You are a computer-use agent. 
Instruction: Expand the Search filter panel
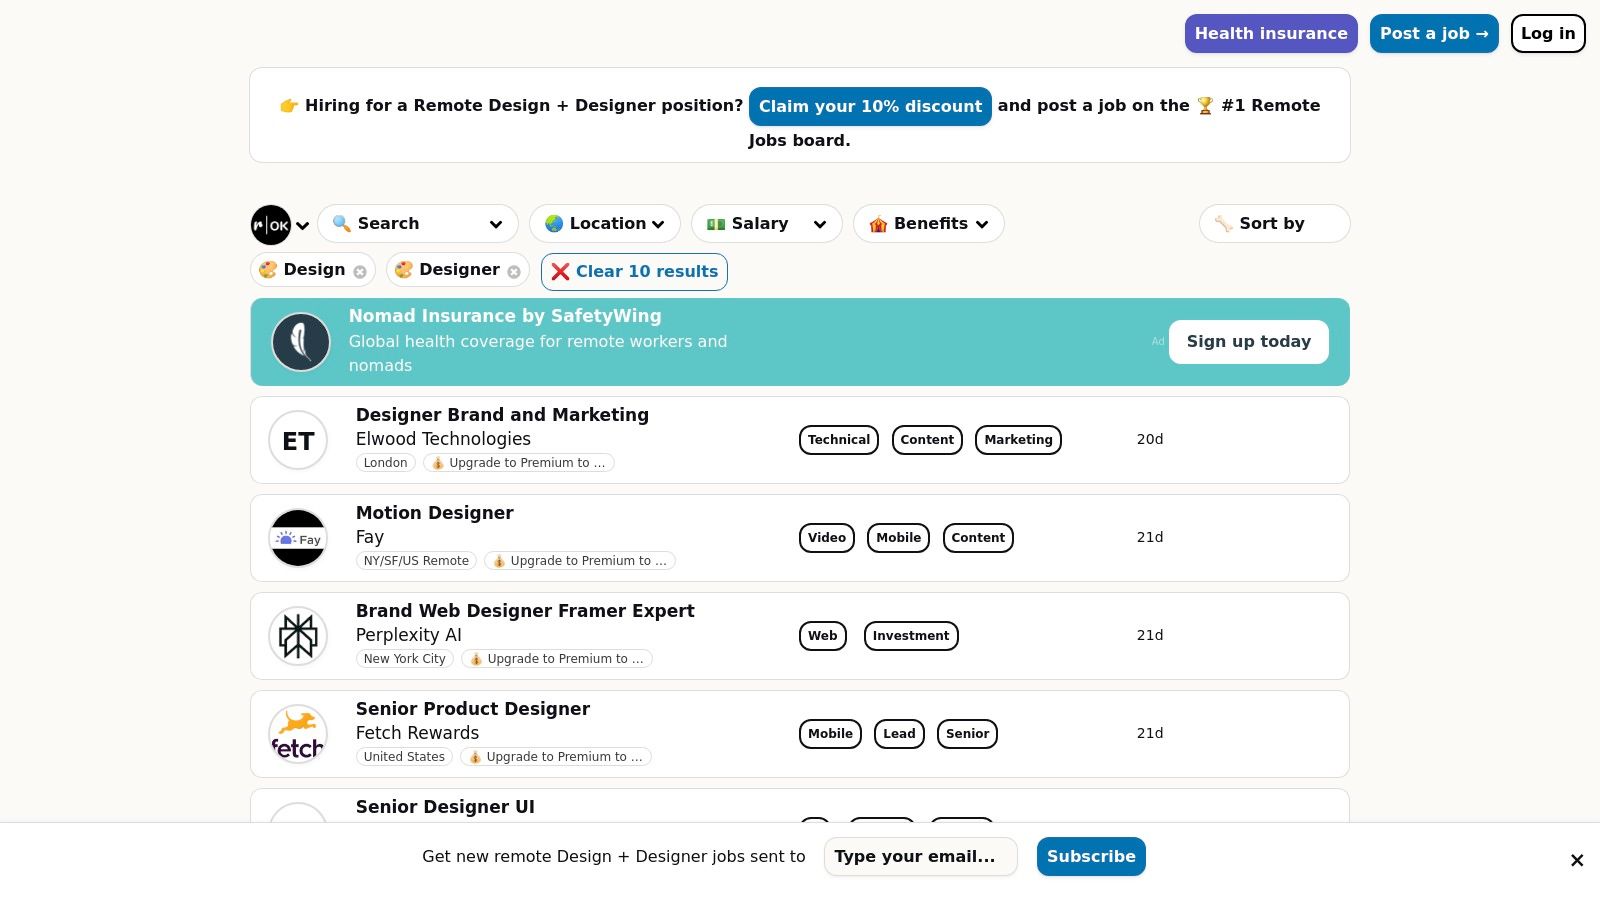click(418, 223)
